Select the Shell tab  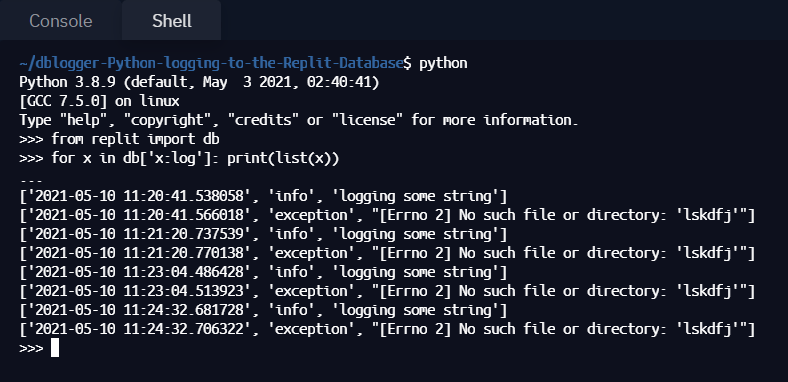[x=171, y=21]
